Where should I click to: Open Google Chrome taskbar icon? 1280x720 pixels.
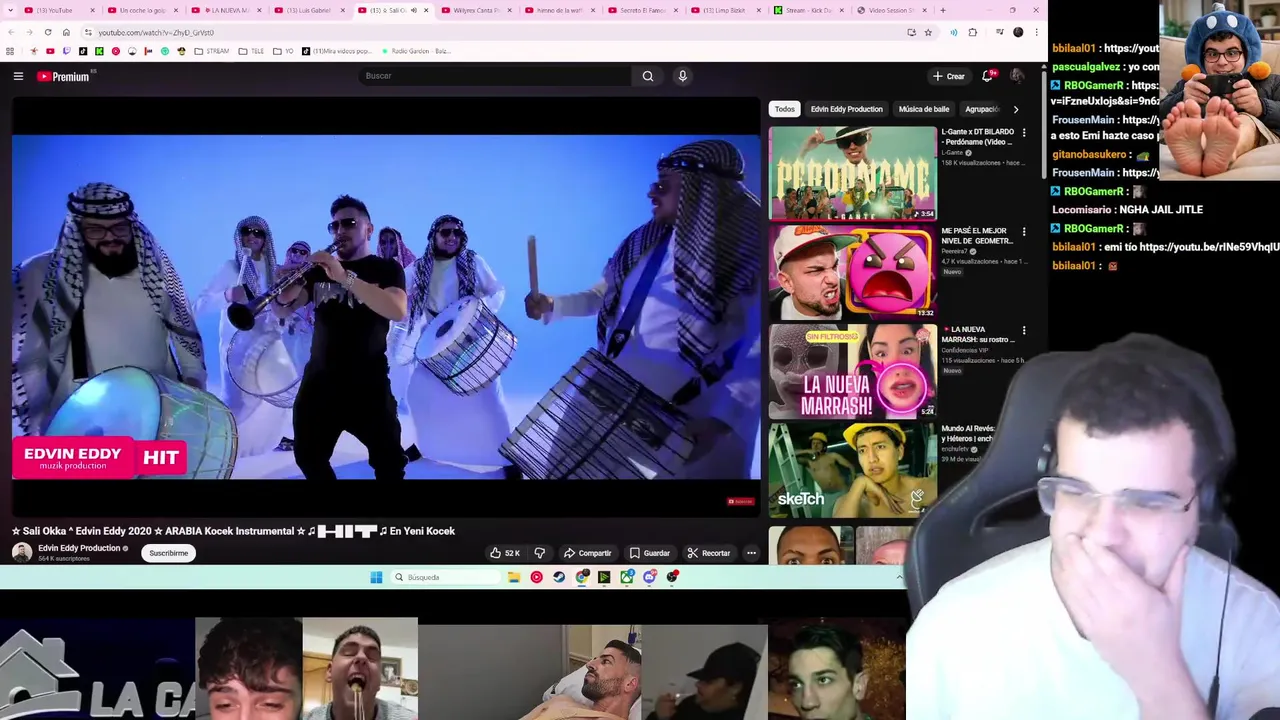coord(582,577)
